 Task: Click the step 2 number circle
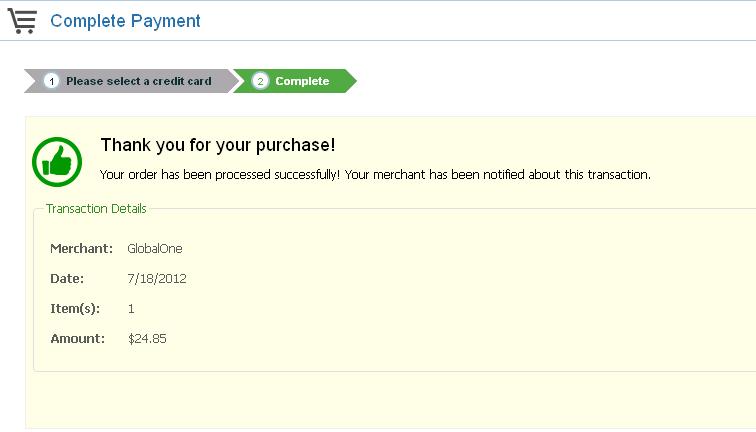pos(260,81)
